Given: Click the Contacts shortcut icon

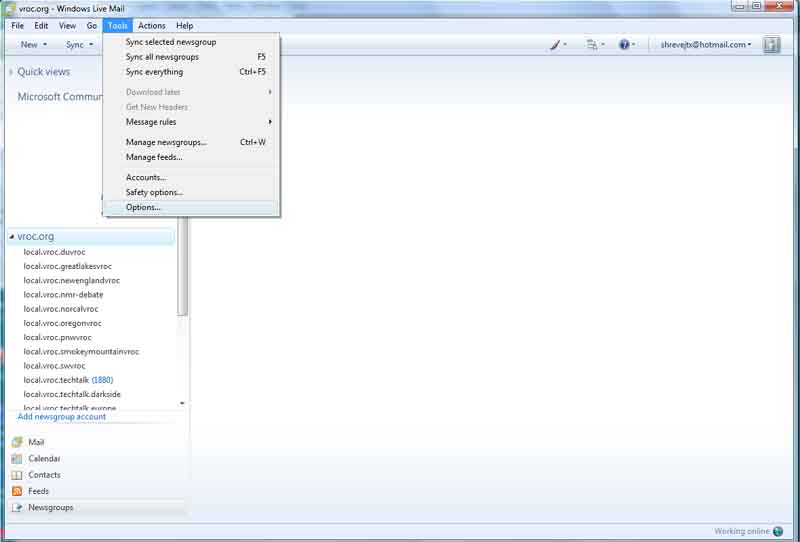Looking at the screenshot, I should pos(17,475).
